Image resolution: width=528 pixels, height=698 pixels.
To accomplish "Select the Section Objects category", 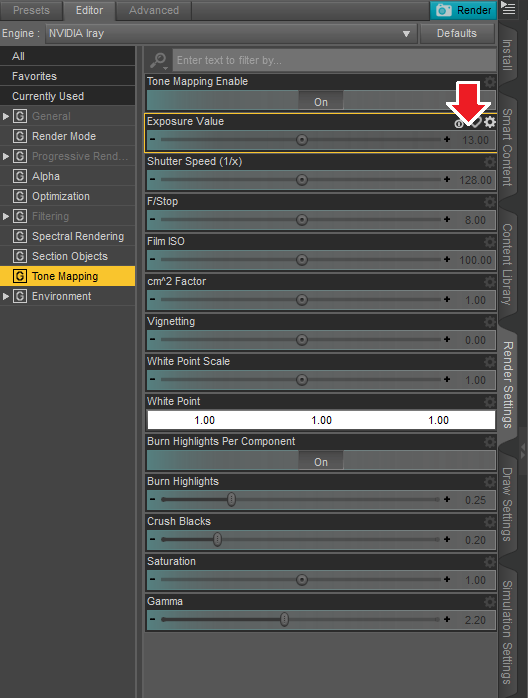I will (x=68, y=256).
